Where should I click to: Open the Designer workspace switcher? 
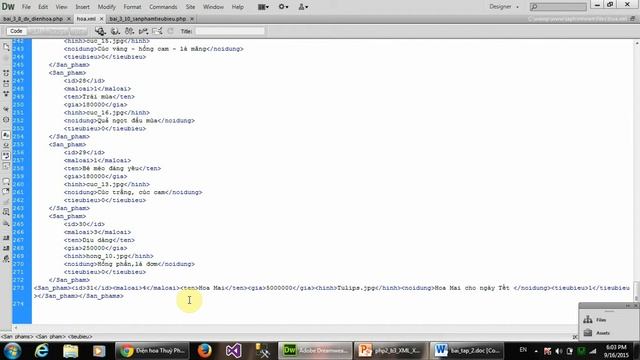(504, 7)
